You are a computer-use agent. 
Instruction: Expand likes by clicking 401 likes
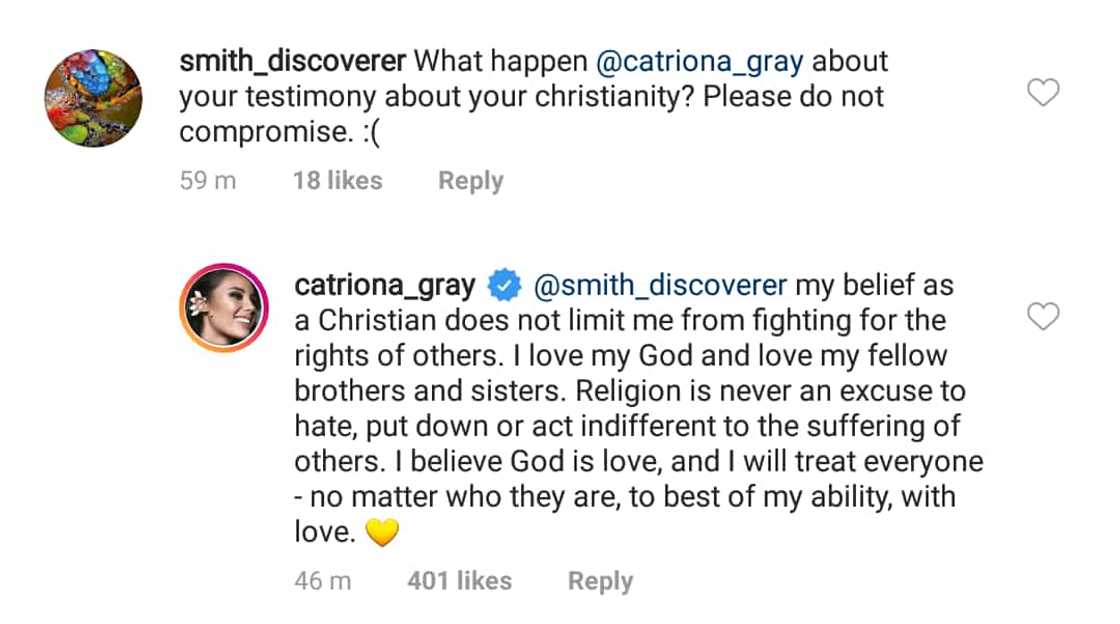coord(459,580)
